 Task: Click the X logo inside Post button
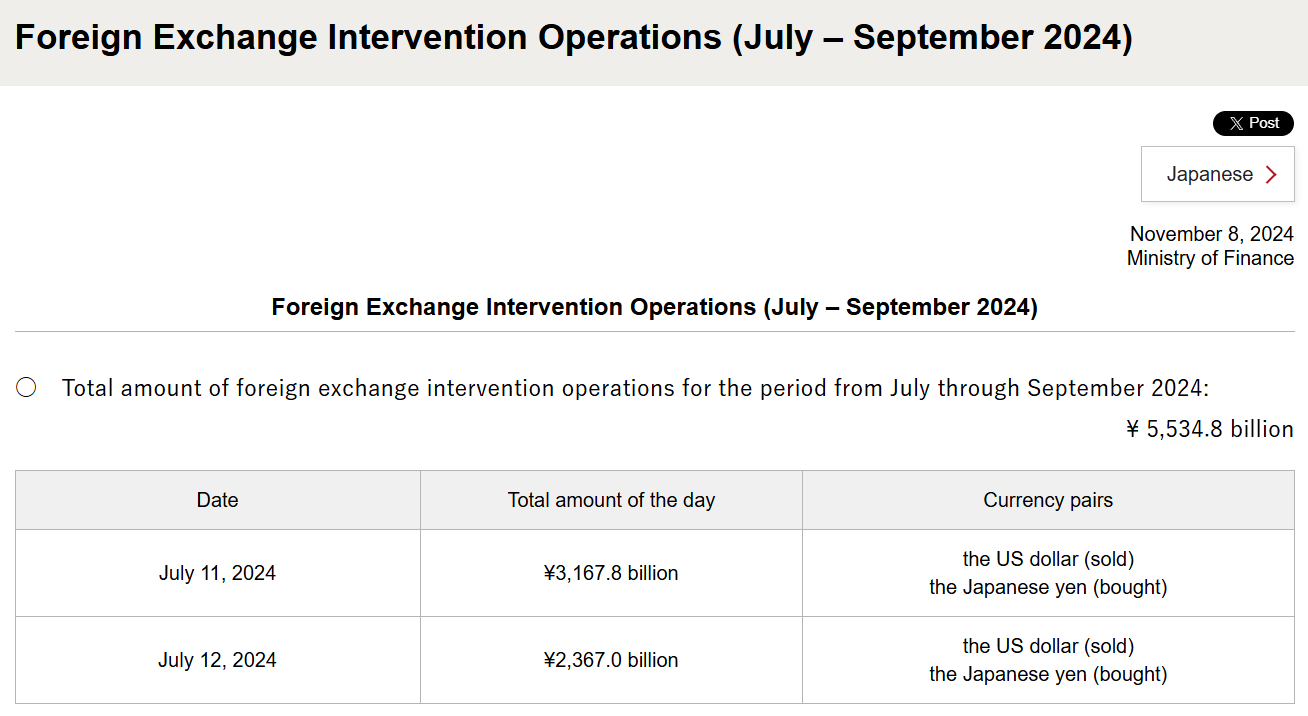1237,124
